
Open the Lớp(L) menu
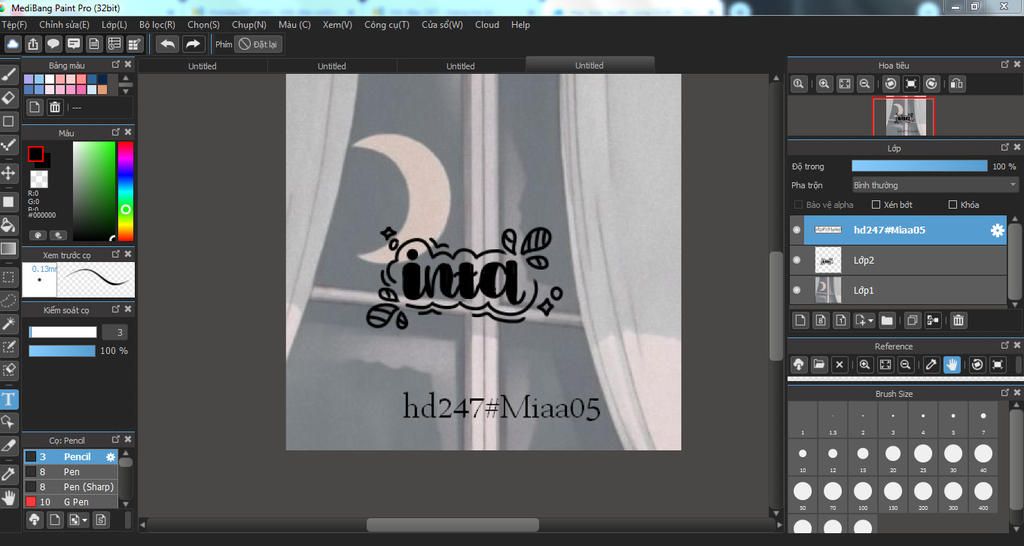114,25
